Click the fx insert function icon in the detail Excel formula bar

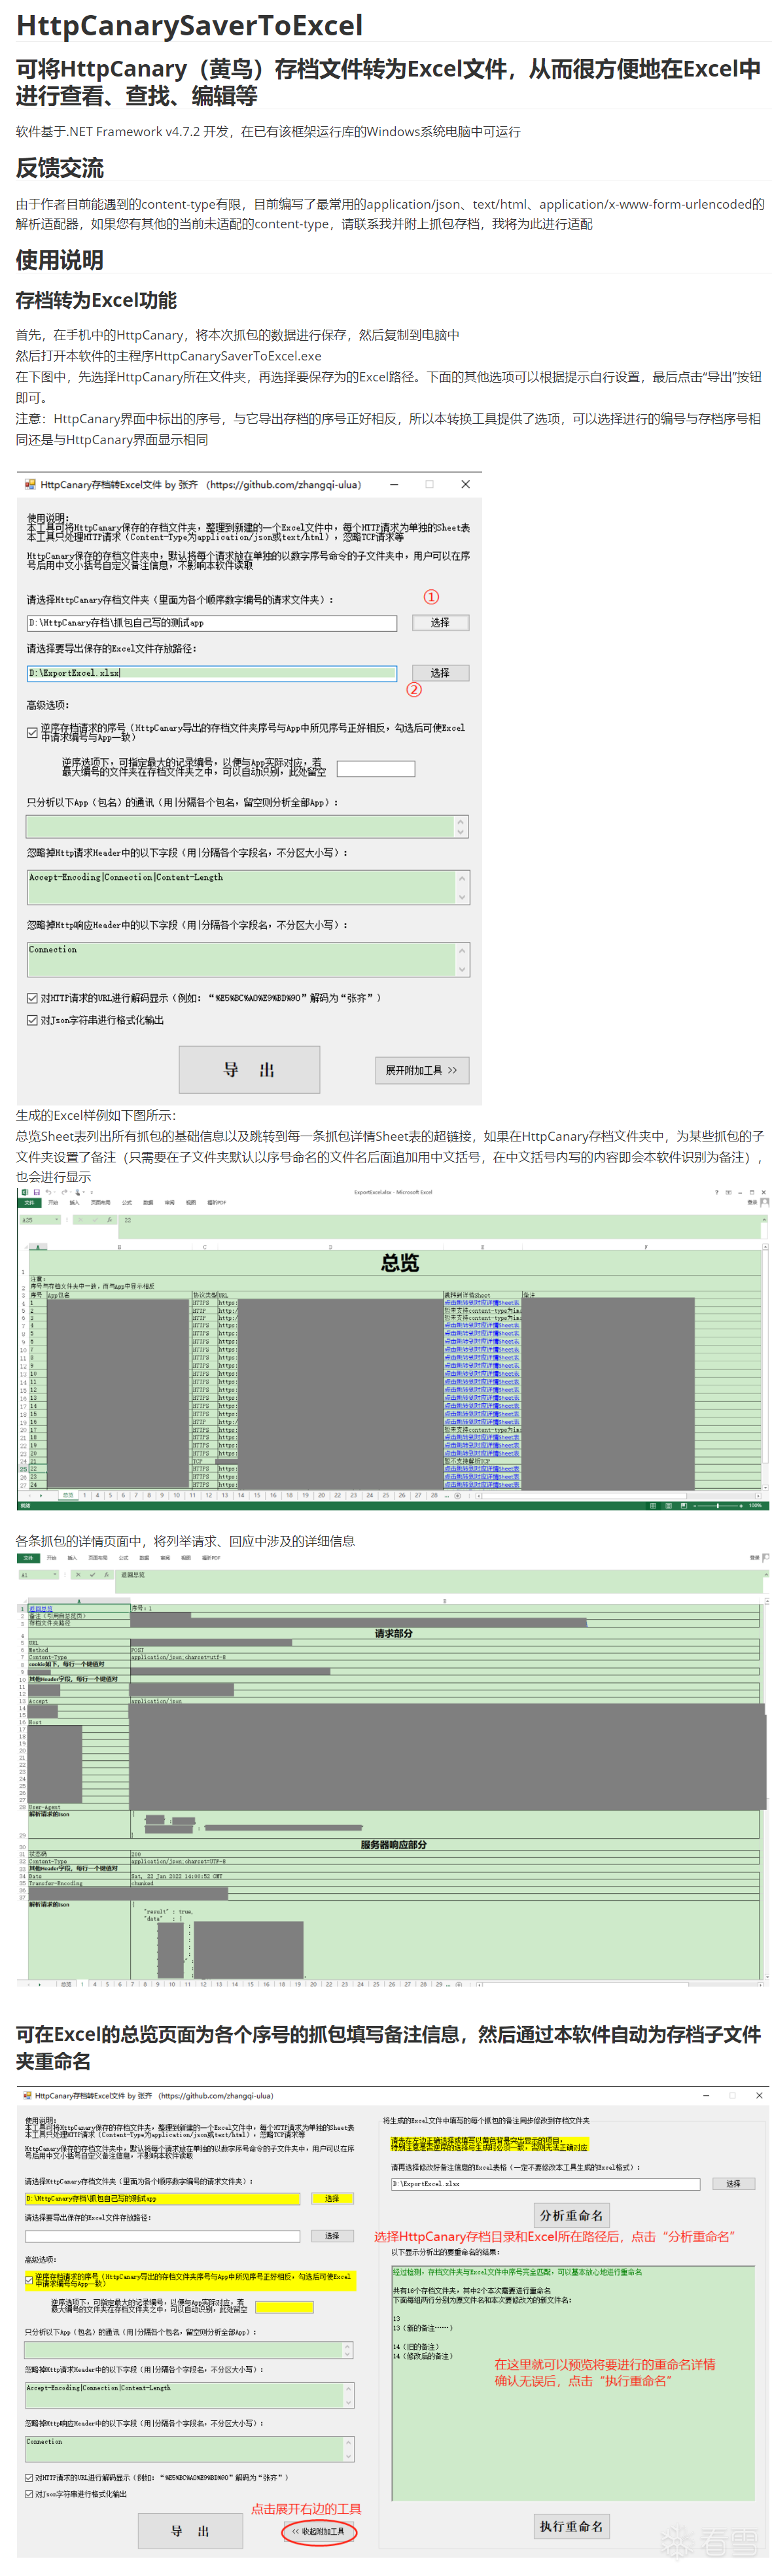[x=107, y=1574]
